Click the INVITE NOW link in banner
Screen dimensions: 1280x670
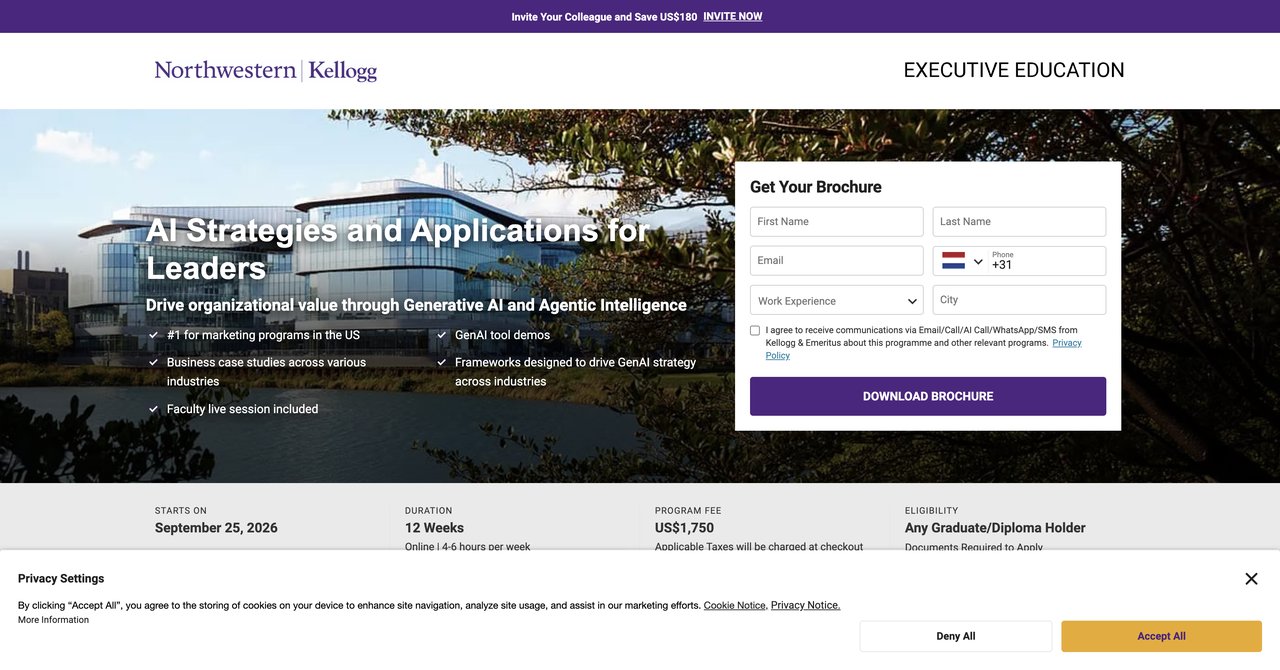[732, 16]
